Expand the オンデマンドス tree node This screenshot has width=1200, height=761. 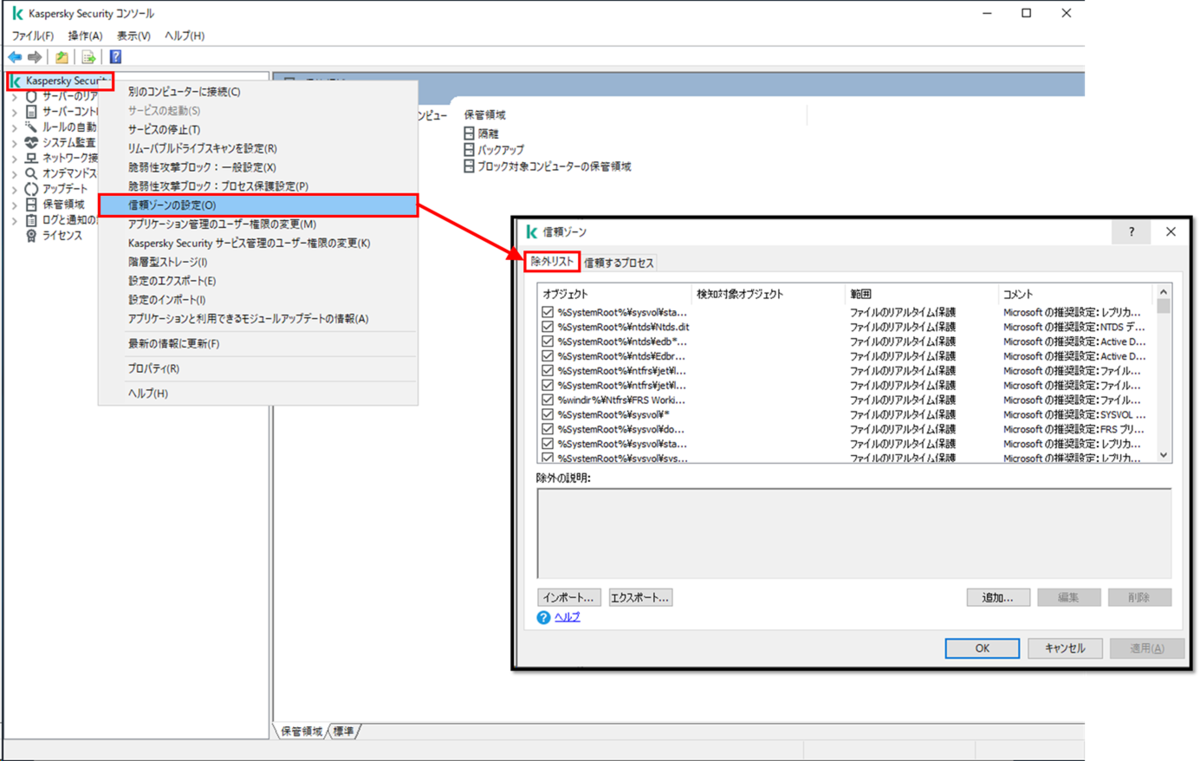[14, 173]
